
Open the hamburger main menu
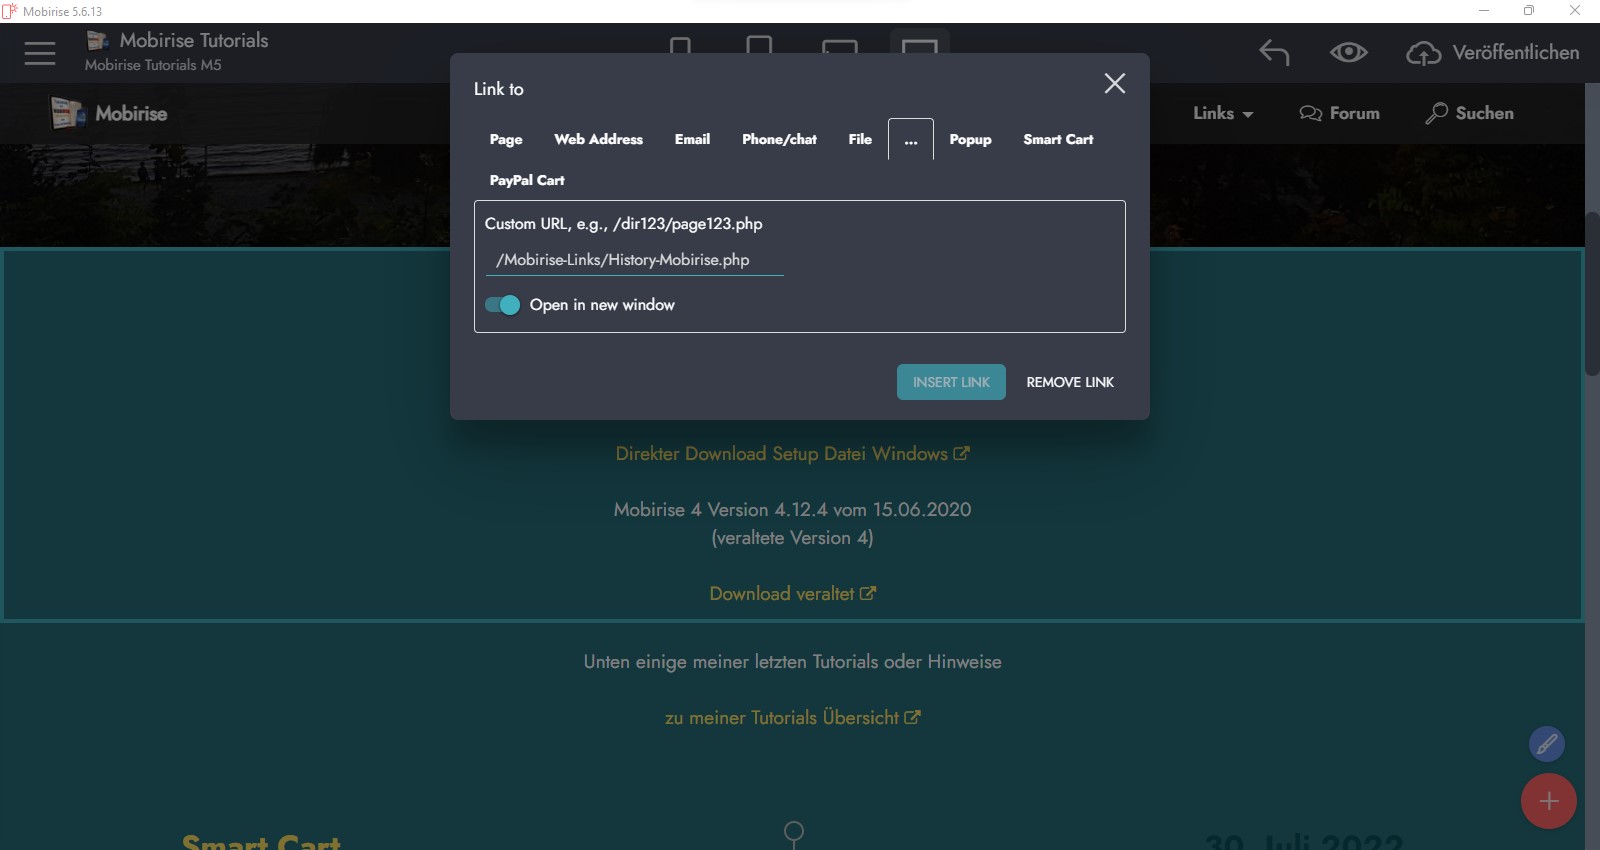click(x=40, y=53)
